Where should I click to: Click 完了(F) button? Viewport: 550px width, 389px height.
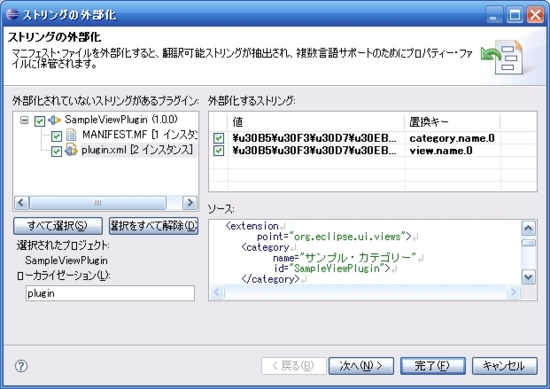click(433, 366)
